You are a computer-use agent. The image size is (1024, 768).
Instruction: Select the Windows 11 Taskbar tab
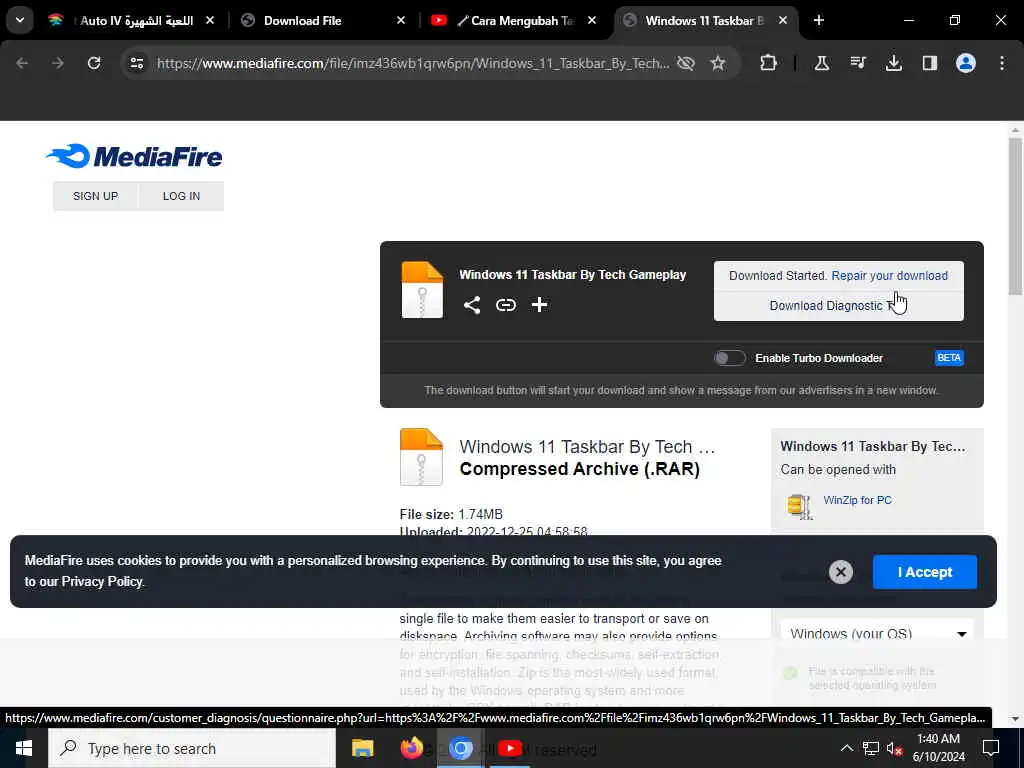pos(705,21)
